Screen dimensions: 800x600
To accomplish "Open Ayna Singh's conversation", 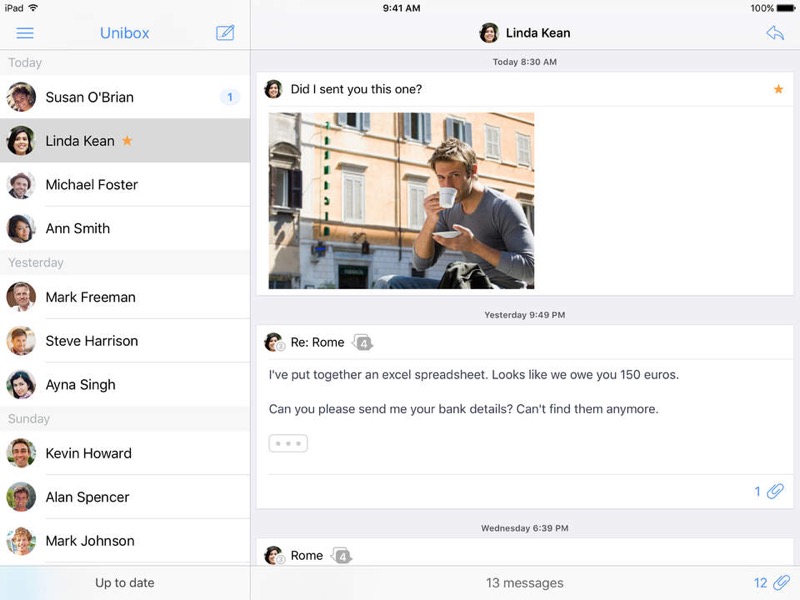I will click(80, 385).
